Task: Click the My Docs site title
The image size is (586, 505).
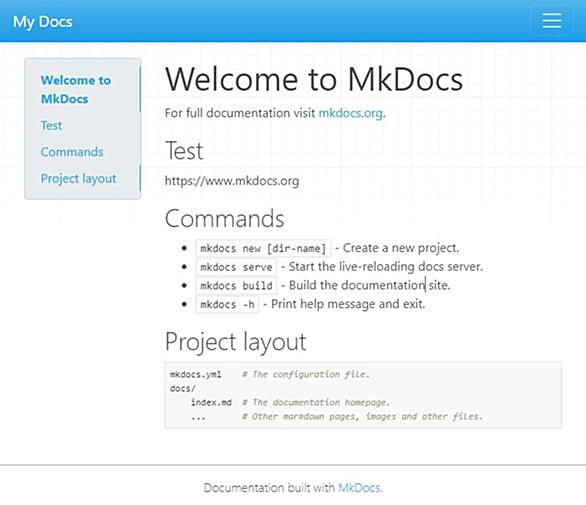Action: [x=43, y=22]
